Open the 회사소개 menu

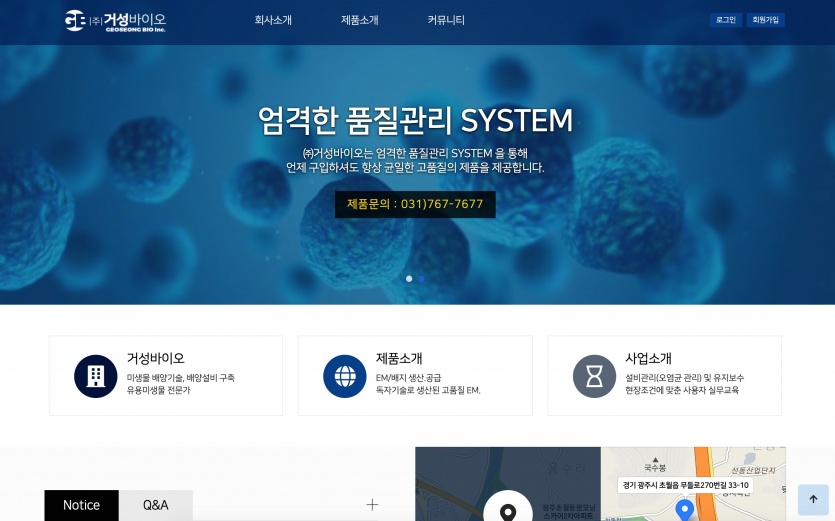(273, 20)
